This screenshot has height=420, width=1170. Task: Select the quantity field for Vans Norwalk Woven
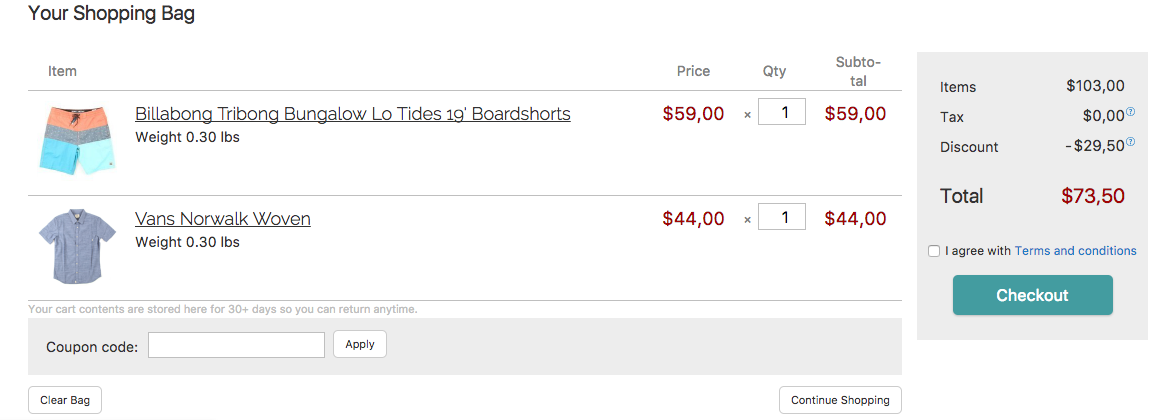(781, 217)
